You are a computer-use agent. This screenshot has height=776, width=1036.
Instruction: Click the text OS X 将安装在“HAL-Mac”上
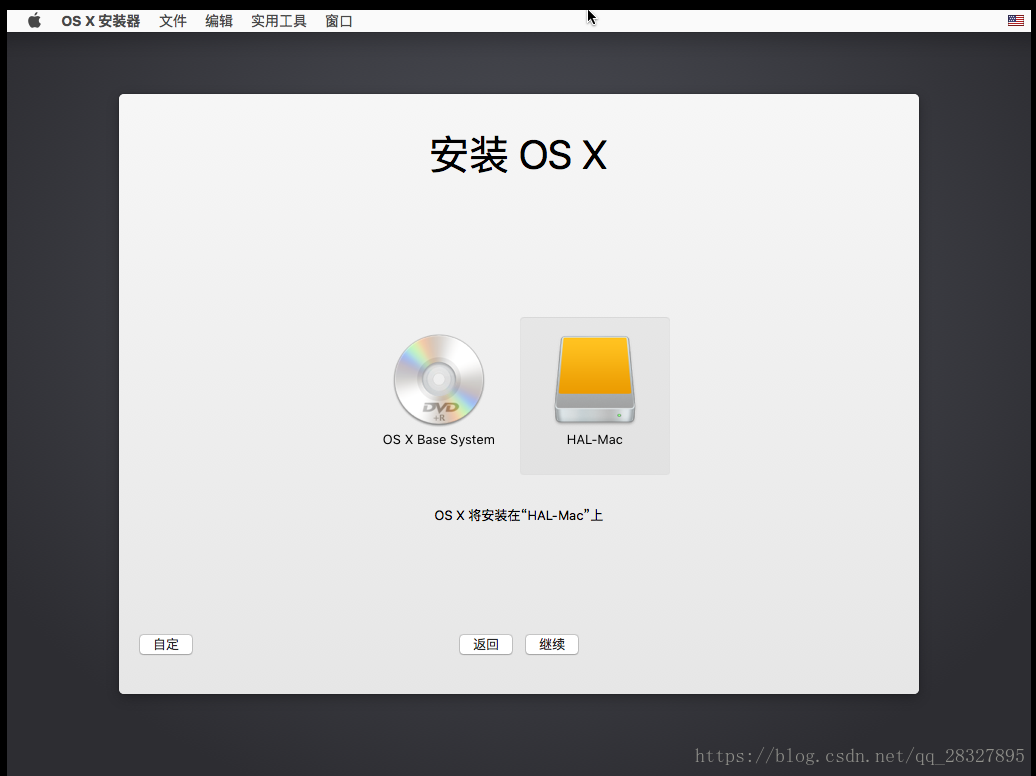pos(519,516)
